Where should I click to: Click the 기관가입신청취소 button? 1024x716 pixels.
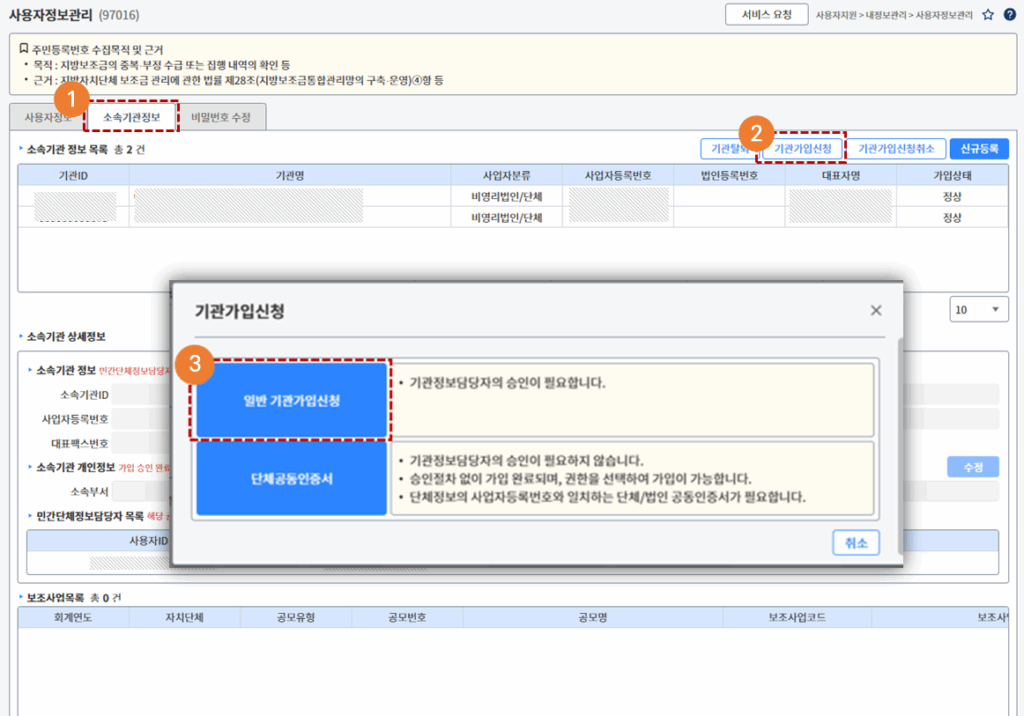[896, 149]
